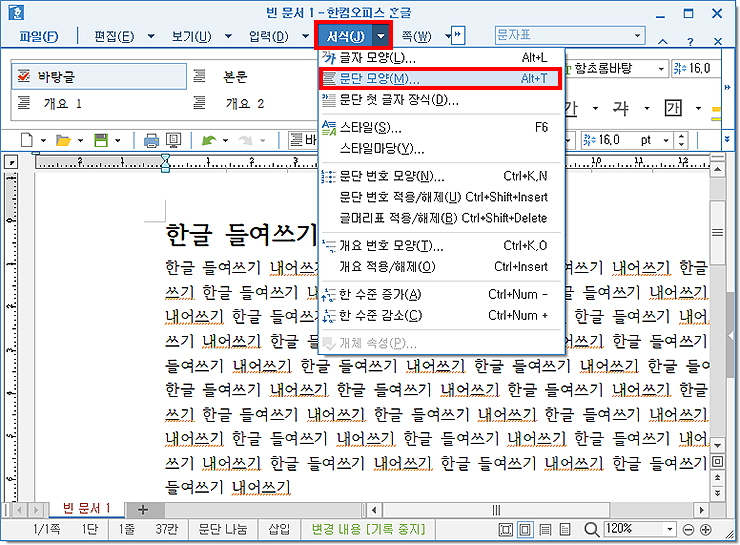Click the vertical scrollbar down arrow
This screenshot has height=545, width=740.
coord(717,445)
